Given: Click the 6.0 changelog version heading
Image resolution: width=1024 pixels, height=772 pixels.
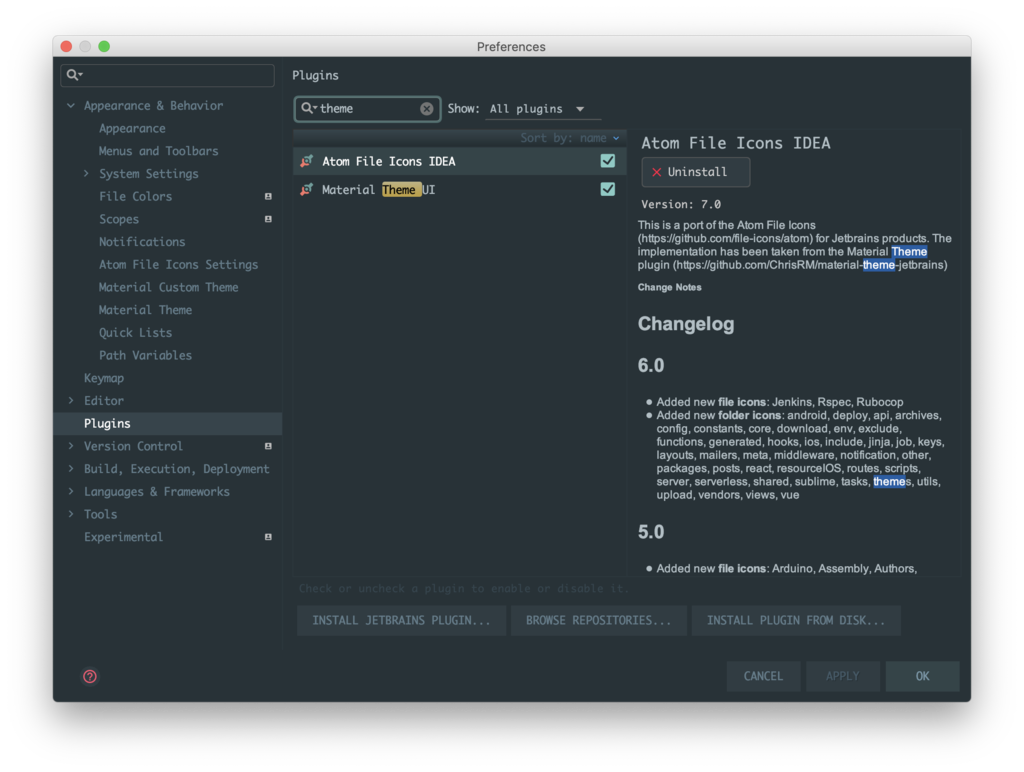Looking at the screenshot, I should [650, 366].
